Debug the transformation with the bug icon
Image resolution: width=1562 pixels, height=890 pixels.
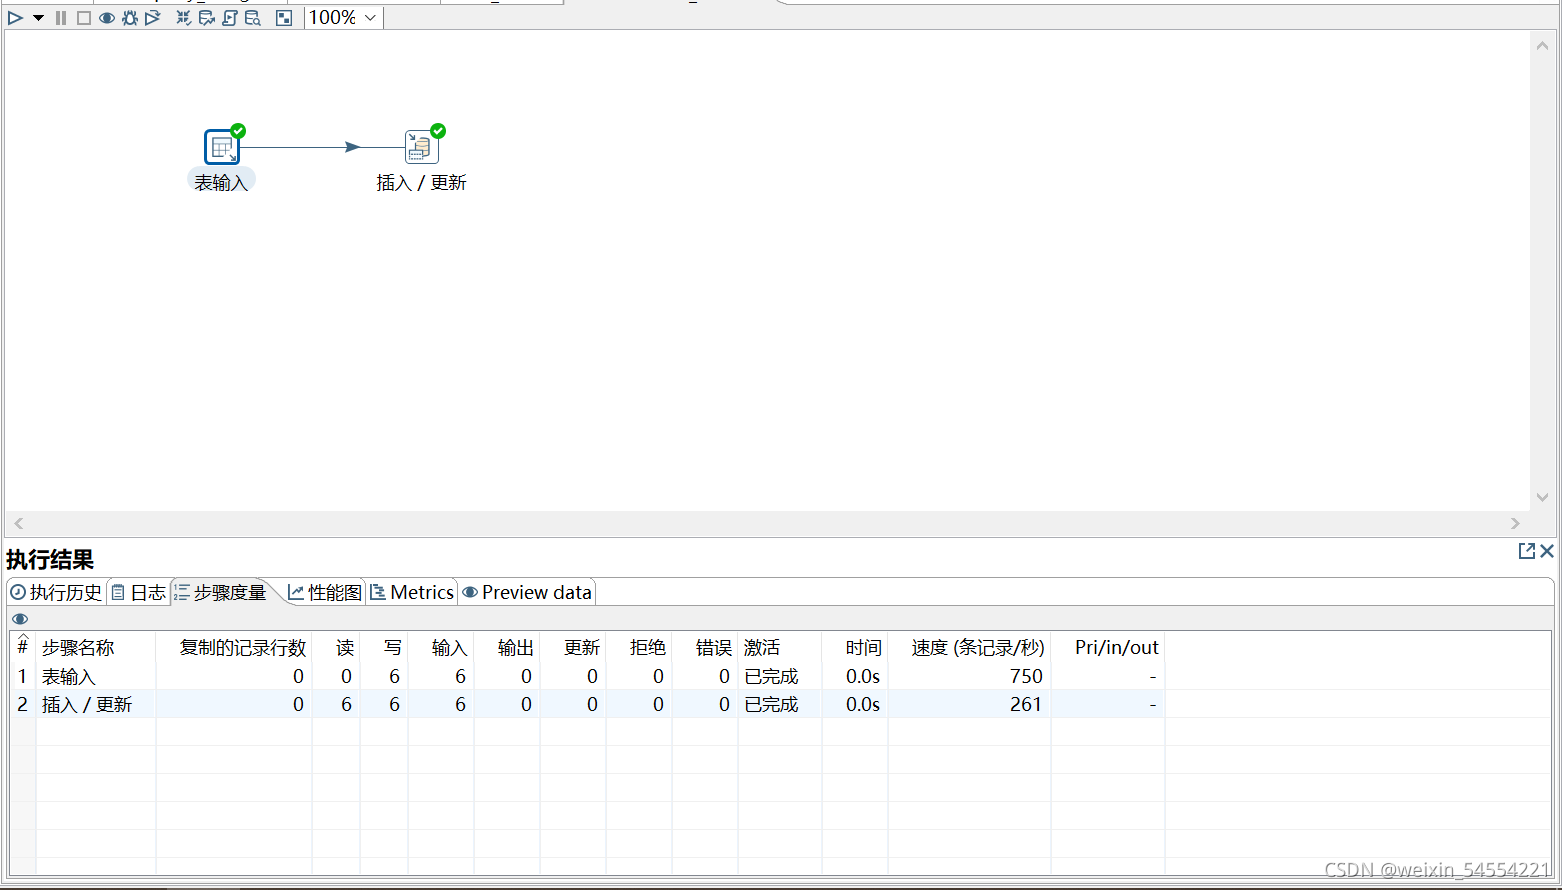click(x=130, y=18)
